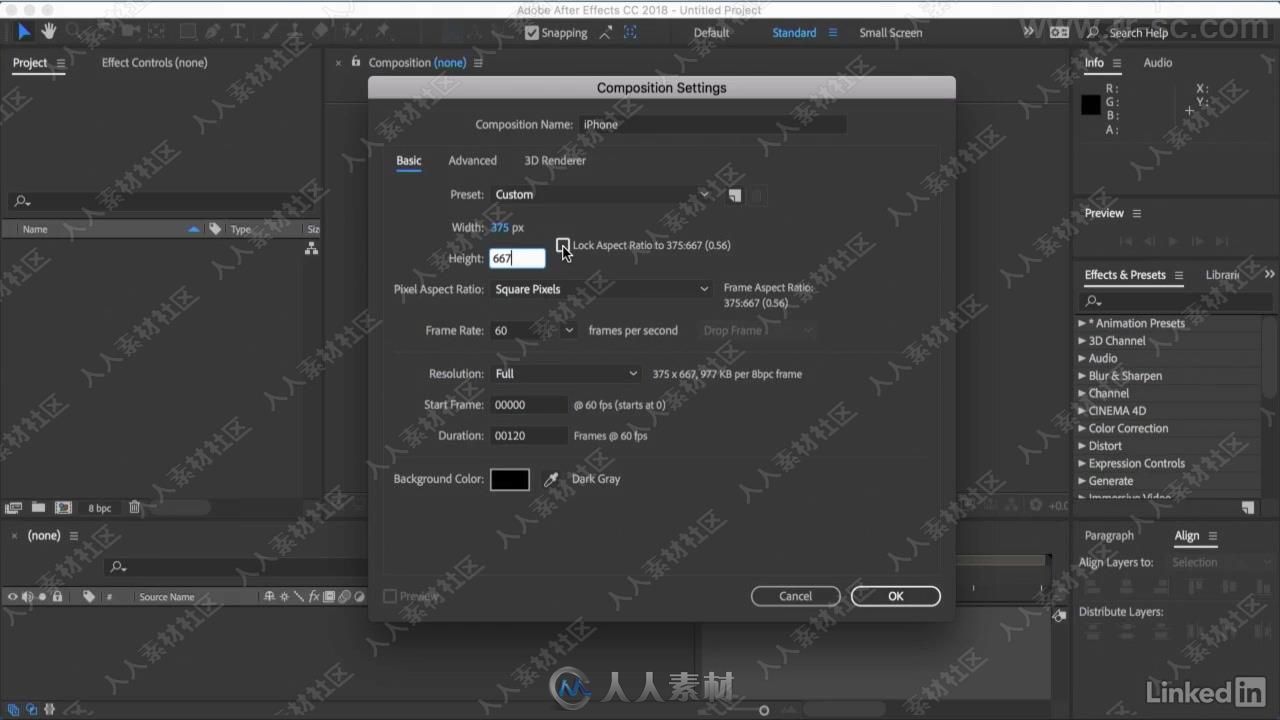Expand Blur & Sharpen effects category
The height and width of the screenshot is (720, 1280).
pos(1082,376)
